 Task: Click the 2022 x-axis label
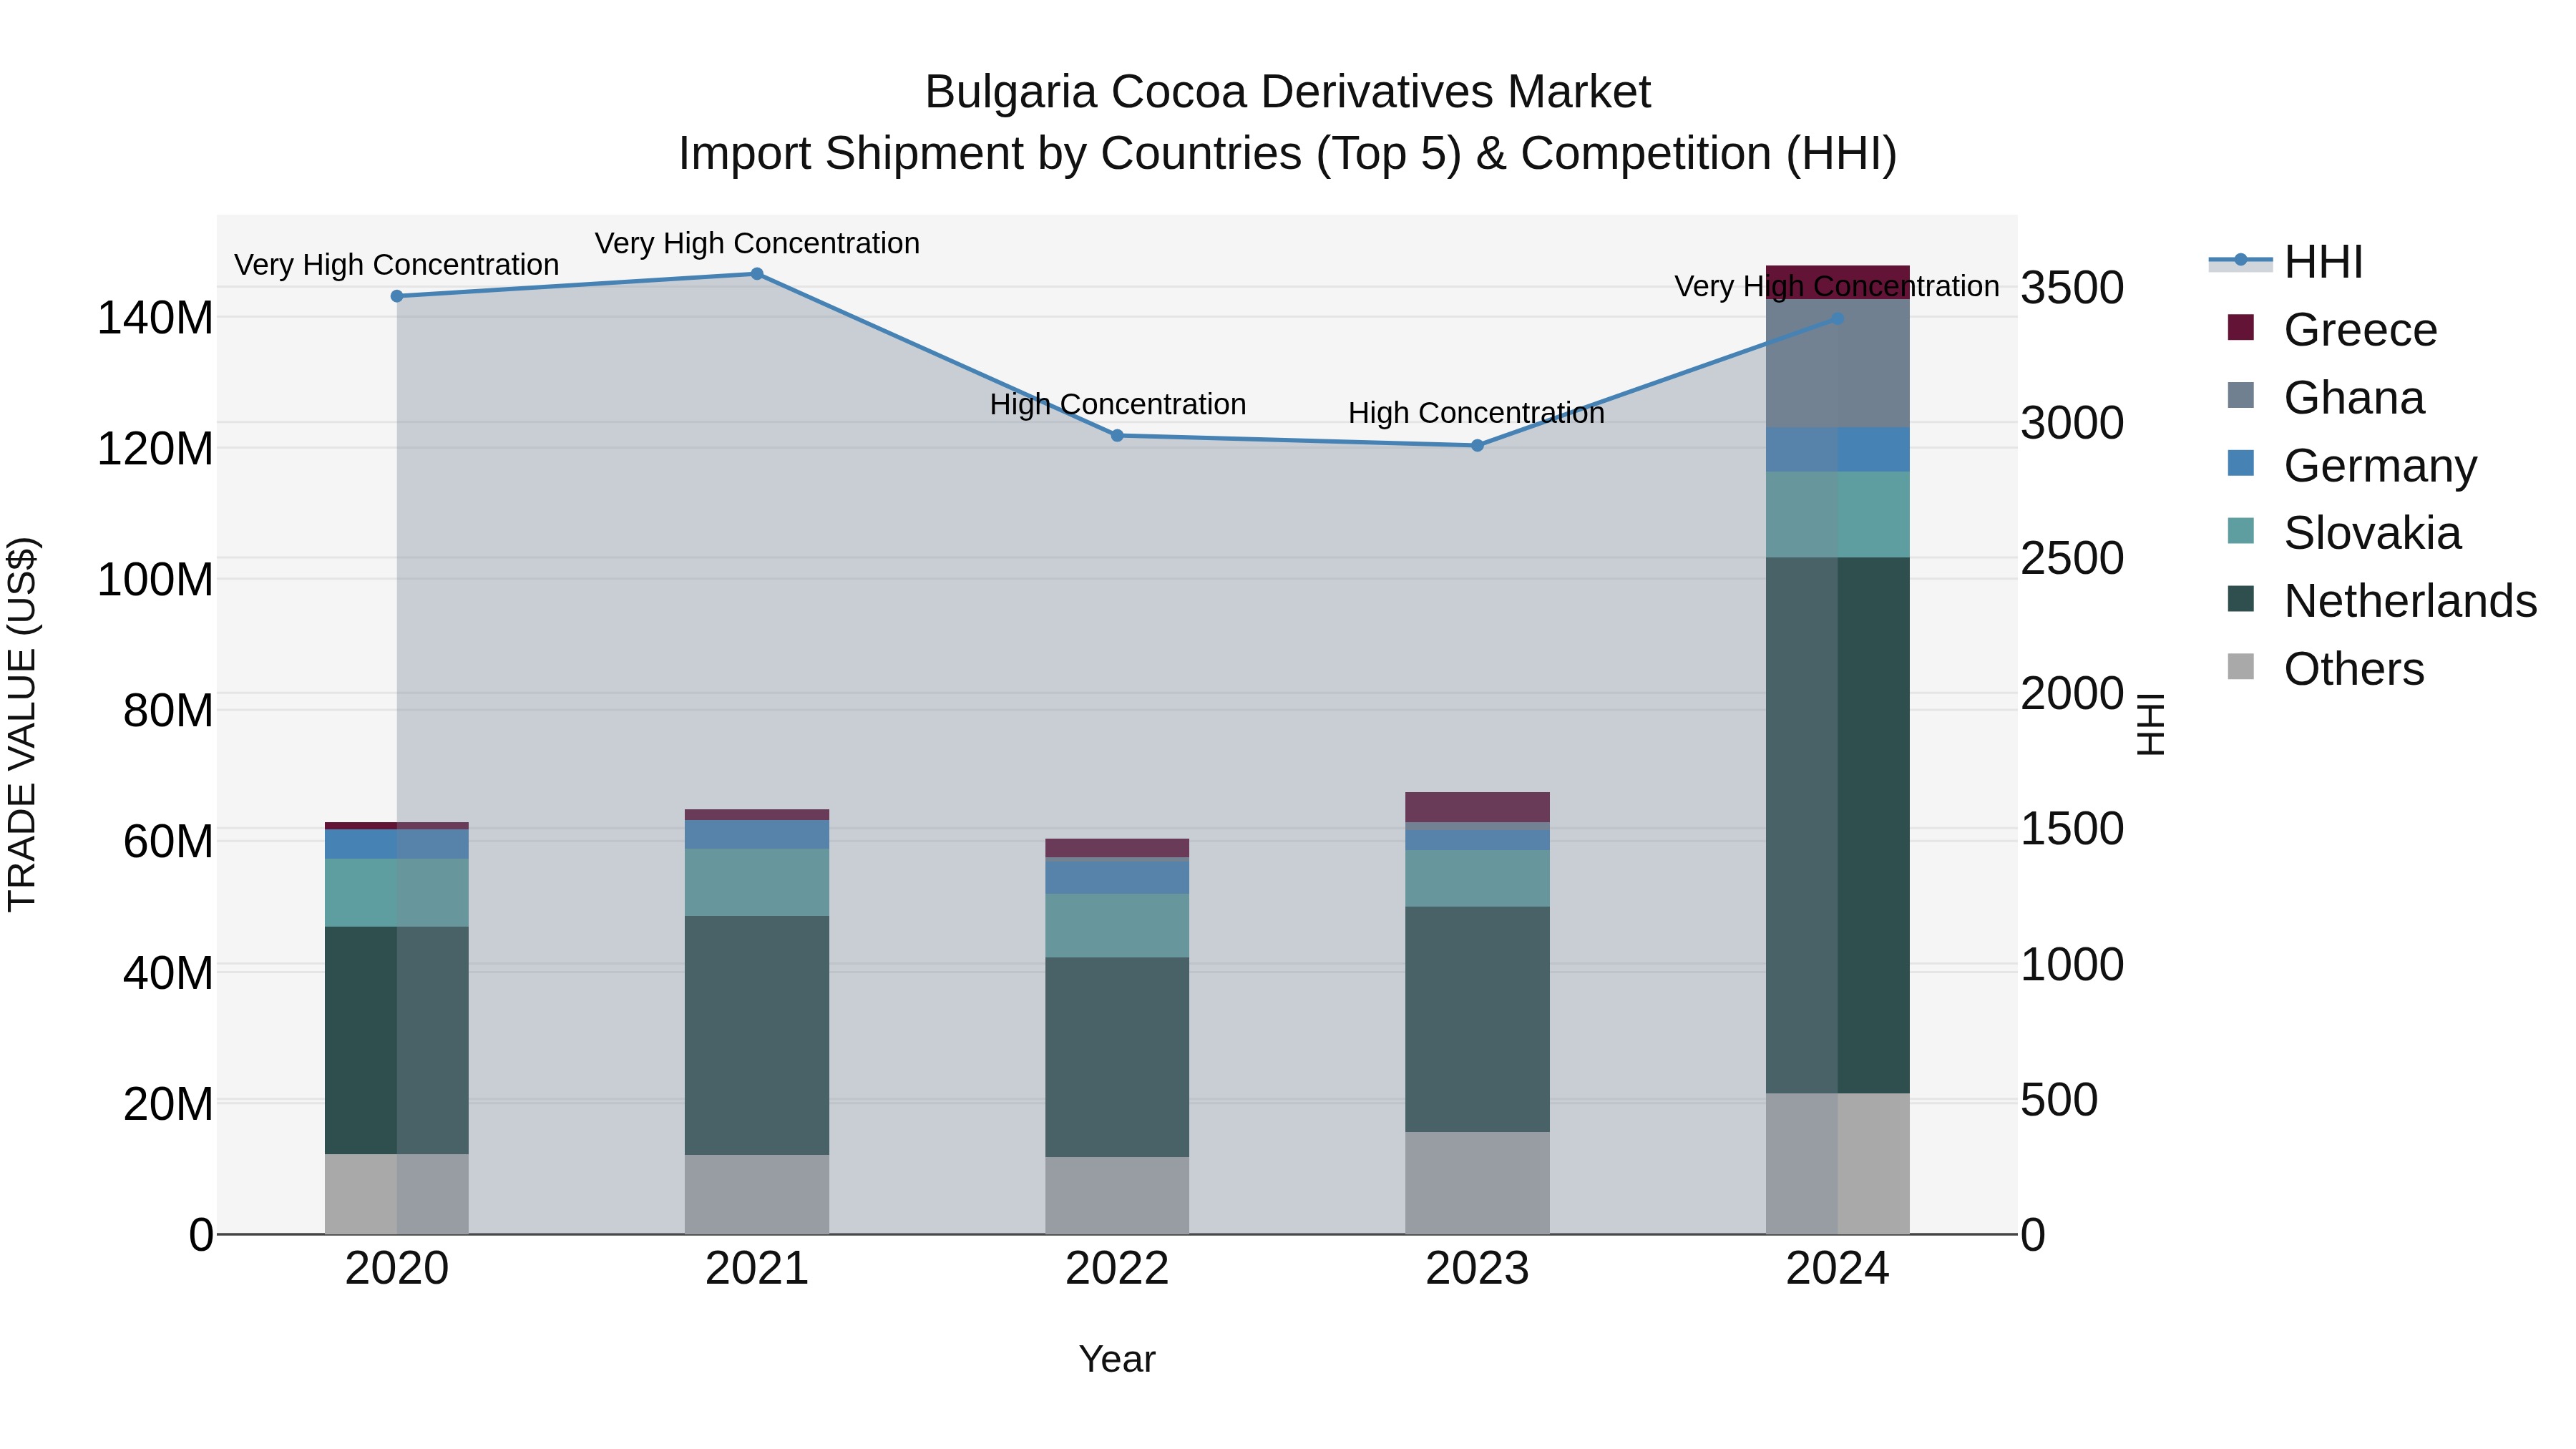1117,1269
